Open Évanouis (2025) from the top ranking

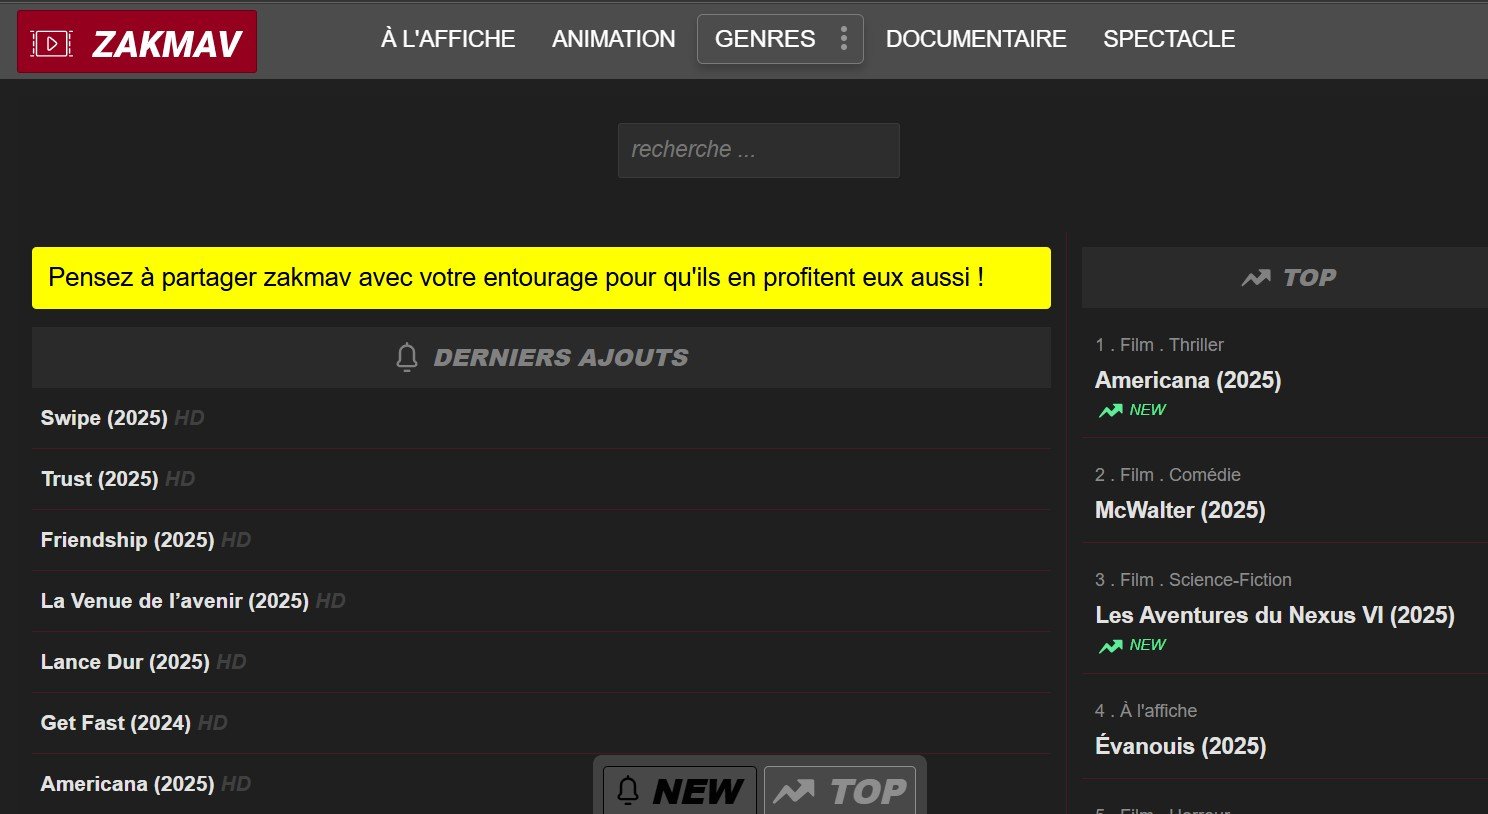point(1180,746)
